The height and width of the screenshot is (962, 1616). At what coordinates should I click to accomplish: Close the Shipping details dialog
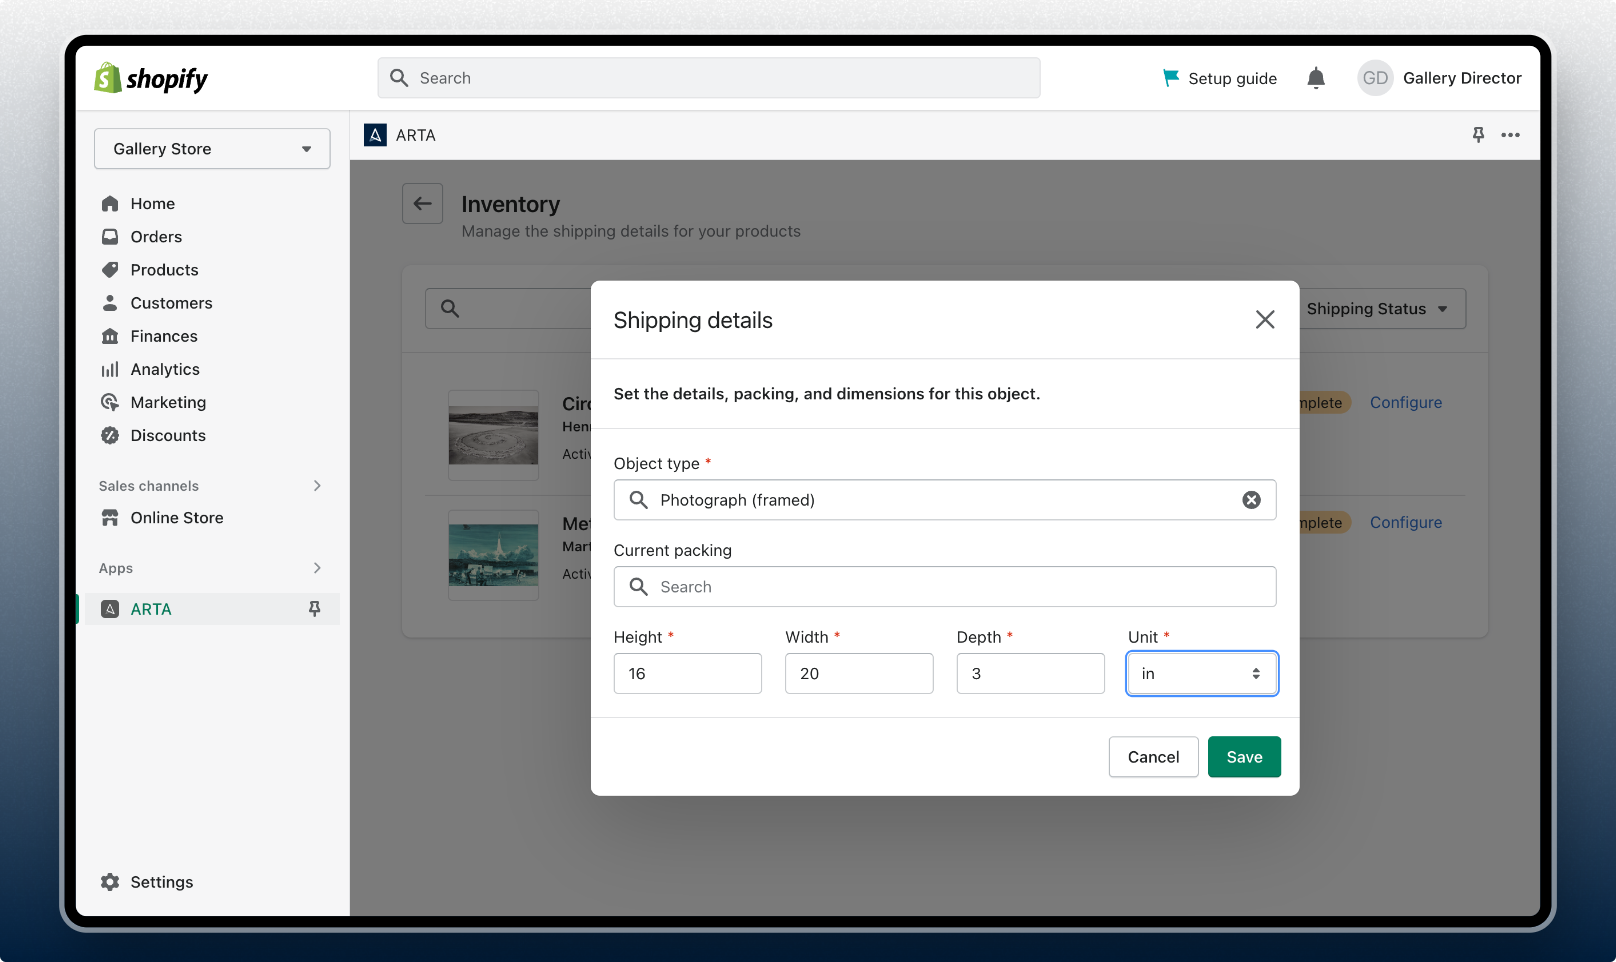(1265, 319)
